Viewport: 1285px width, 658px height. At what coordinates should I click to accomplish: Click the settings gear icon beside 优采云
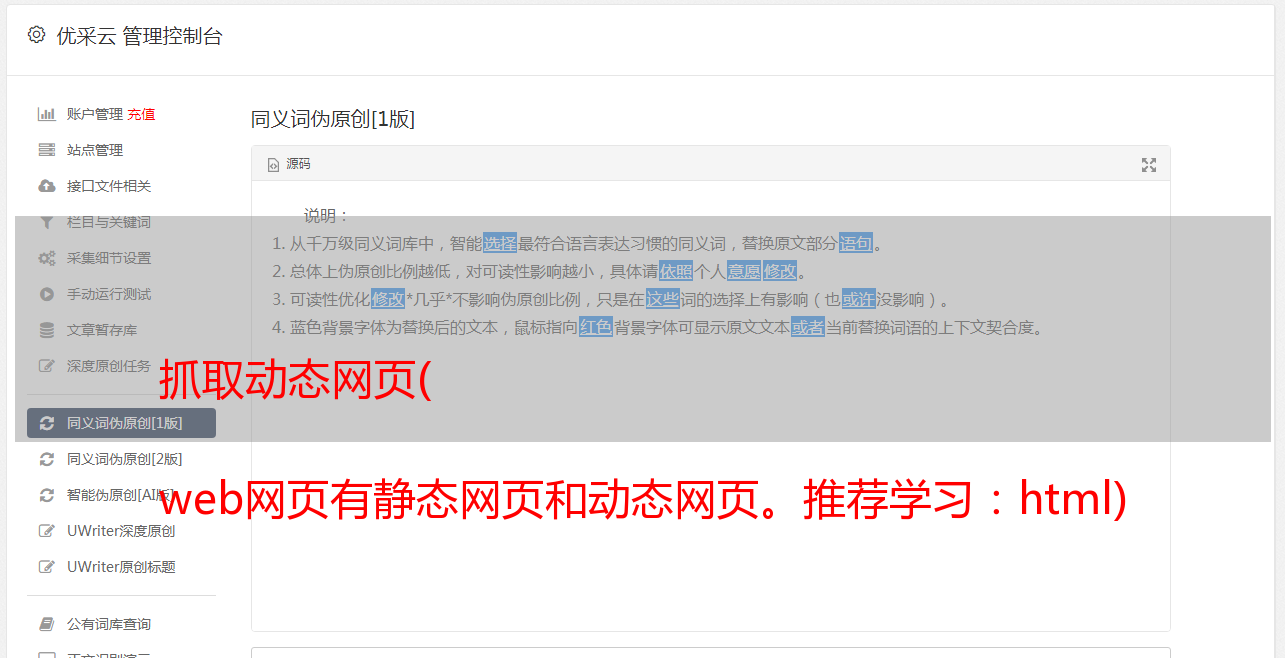tap(36, 35)
